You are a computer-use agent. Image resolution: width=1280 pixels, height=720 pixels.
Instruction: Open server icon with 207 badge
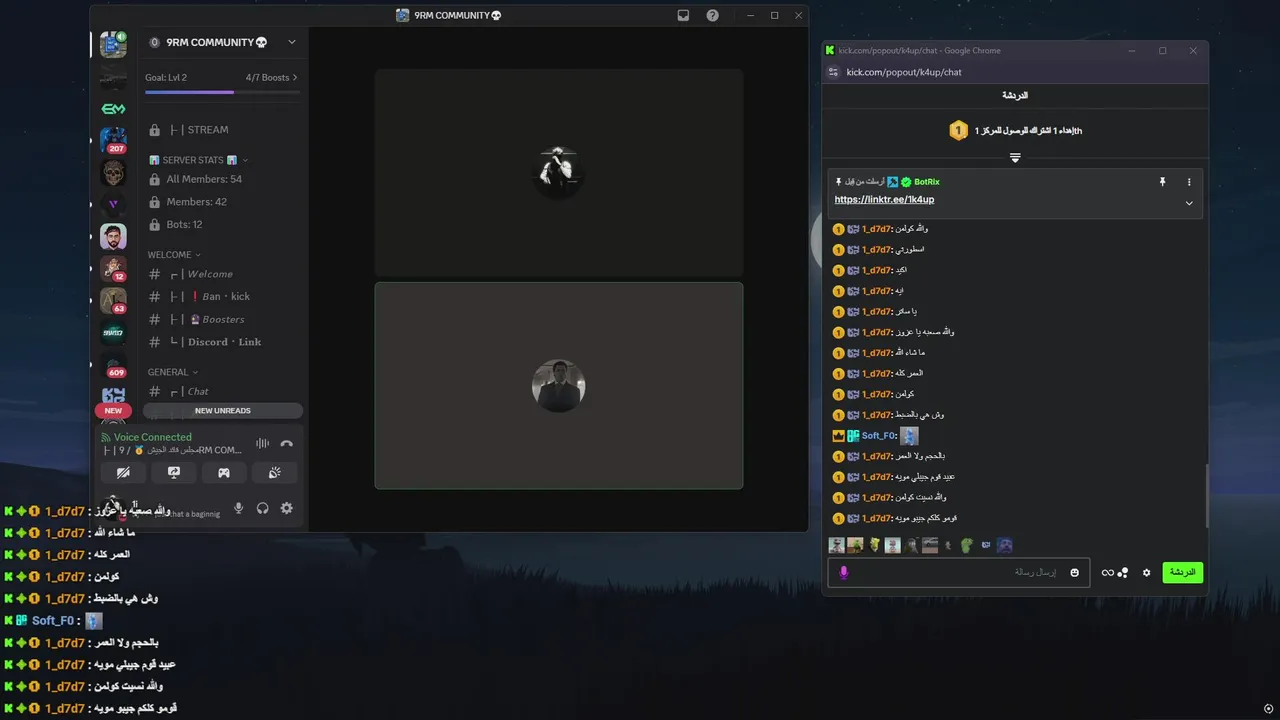pos(113,140)
